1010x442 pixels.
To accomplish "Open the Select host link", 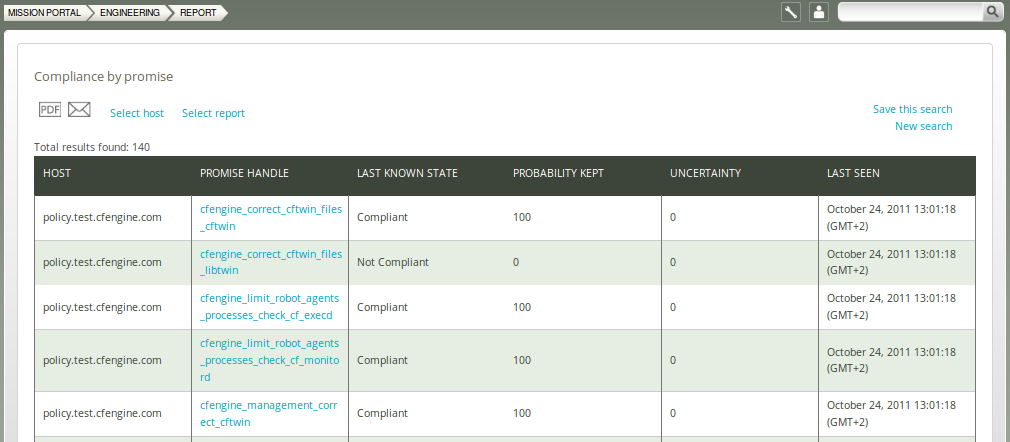I will (x=137, y=113).
